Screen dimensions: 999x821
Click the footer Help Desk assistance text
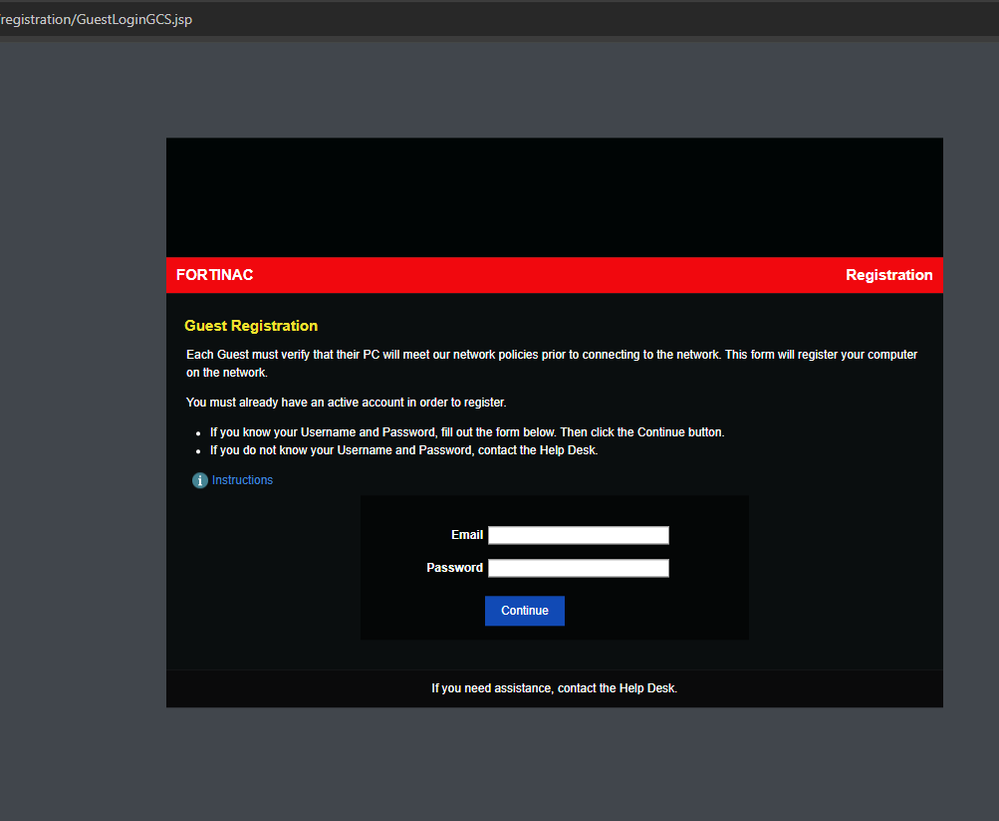click(554, 689)
